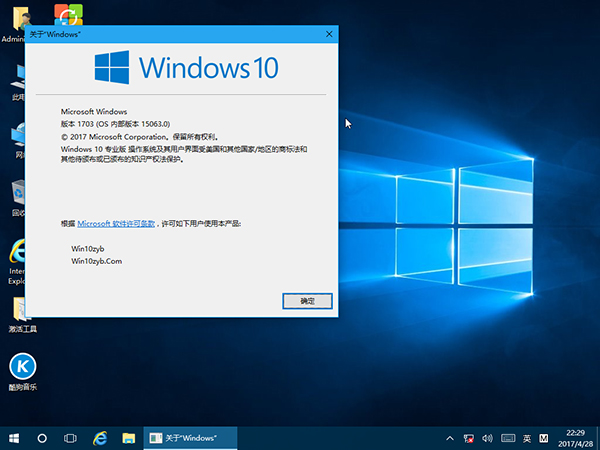Viewport: 600px width, 450px height.
Task: Select the 关于"Windows" taskbar window button
Action: pos(190,438)
